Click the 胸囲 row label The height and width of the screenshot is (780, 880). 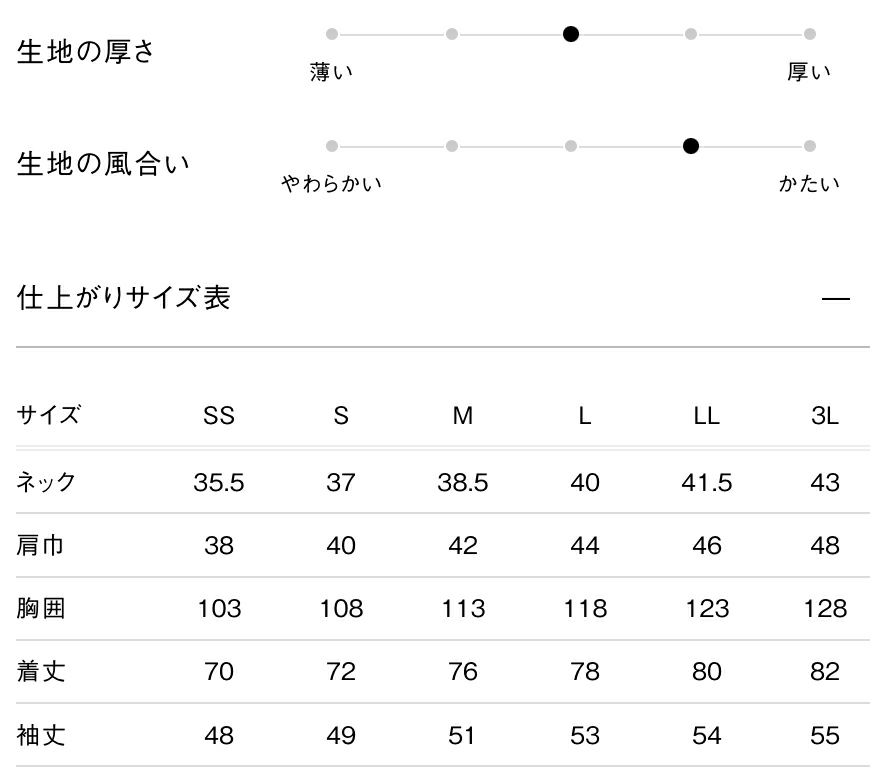click(41, 609)
